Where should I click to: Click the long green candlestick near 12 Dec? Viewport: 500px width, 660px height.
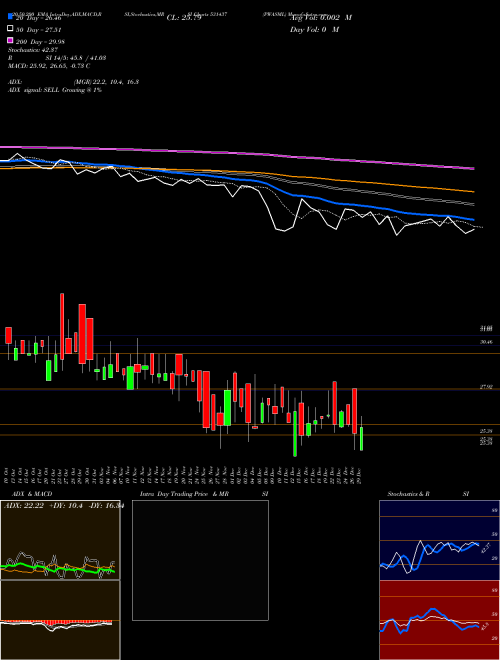point(295,434)
